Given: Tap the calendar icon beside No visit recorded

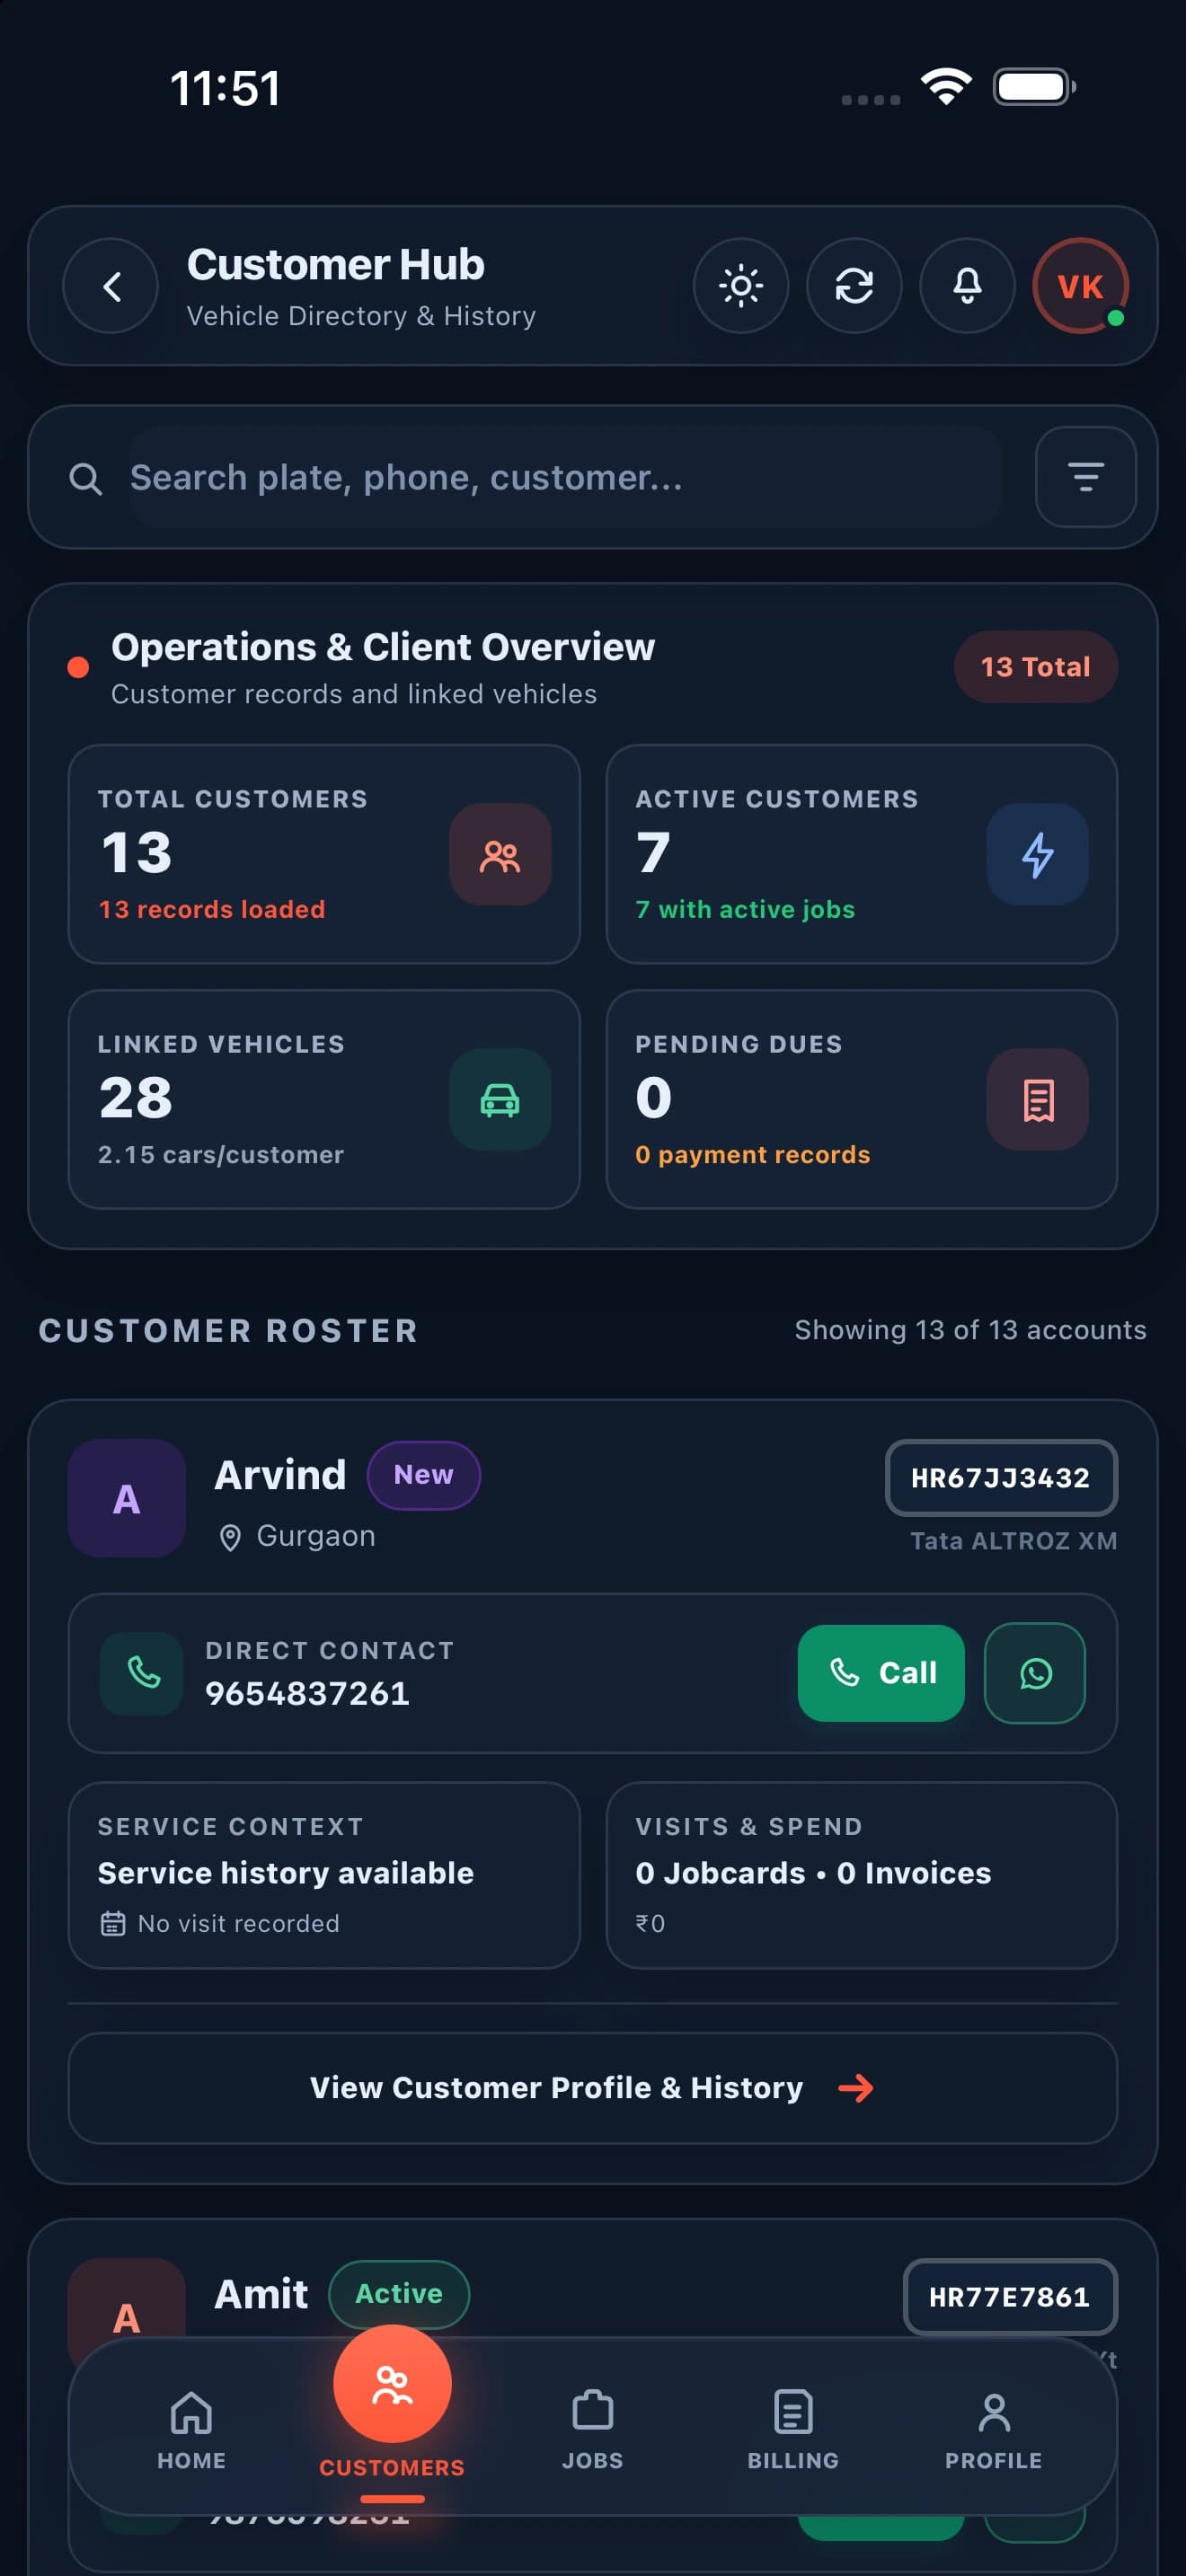Looking at the screenshot, I should 113,1923.
